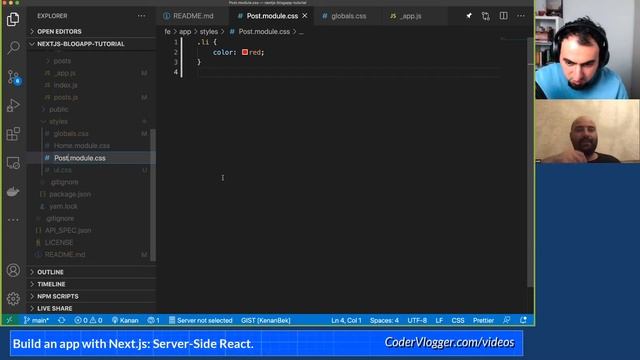Expand the NPM Scripts section
The width and height of the screenshot is (640, 360).
pos(92,296)
